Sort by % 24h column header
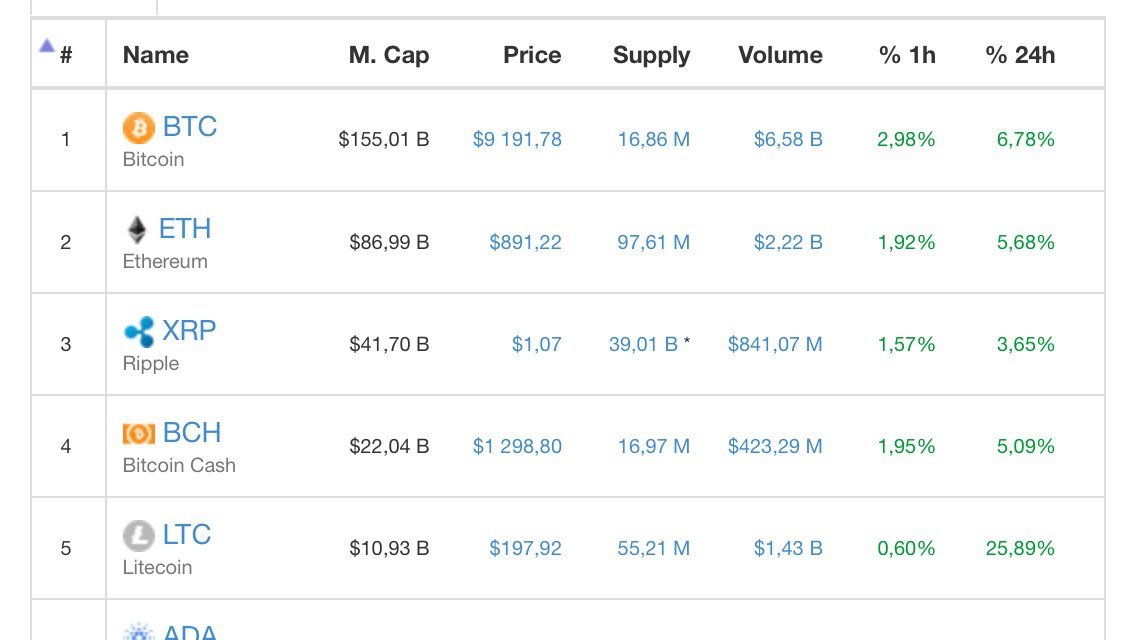The height and width of the screenshot is (640, 1136). (1020, 55)
